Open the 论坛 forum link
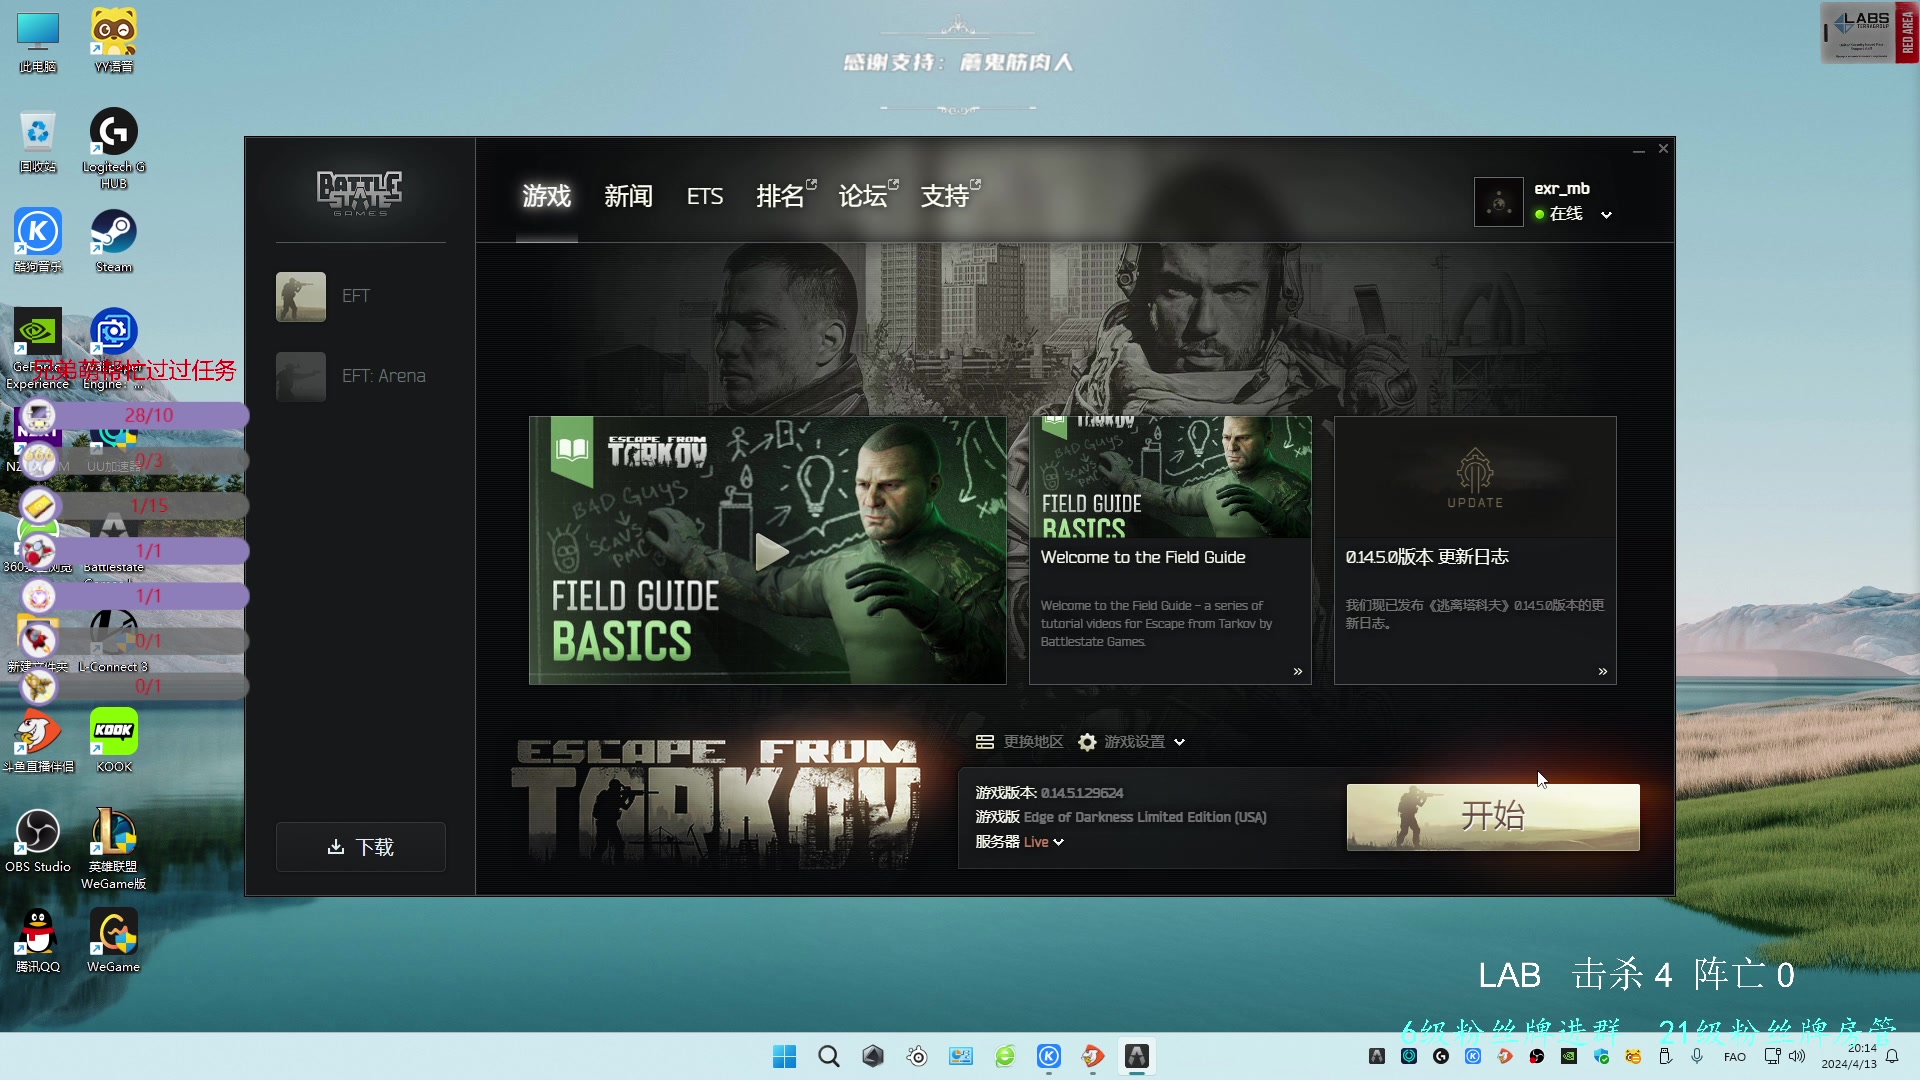The height and width of the screenshot is (1080, 1920). [867, 196]
